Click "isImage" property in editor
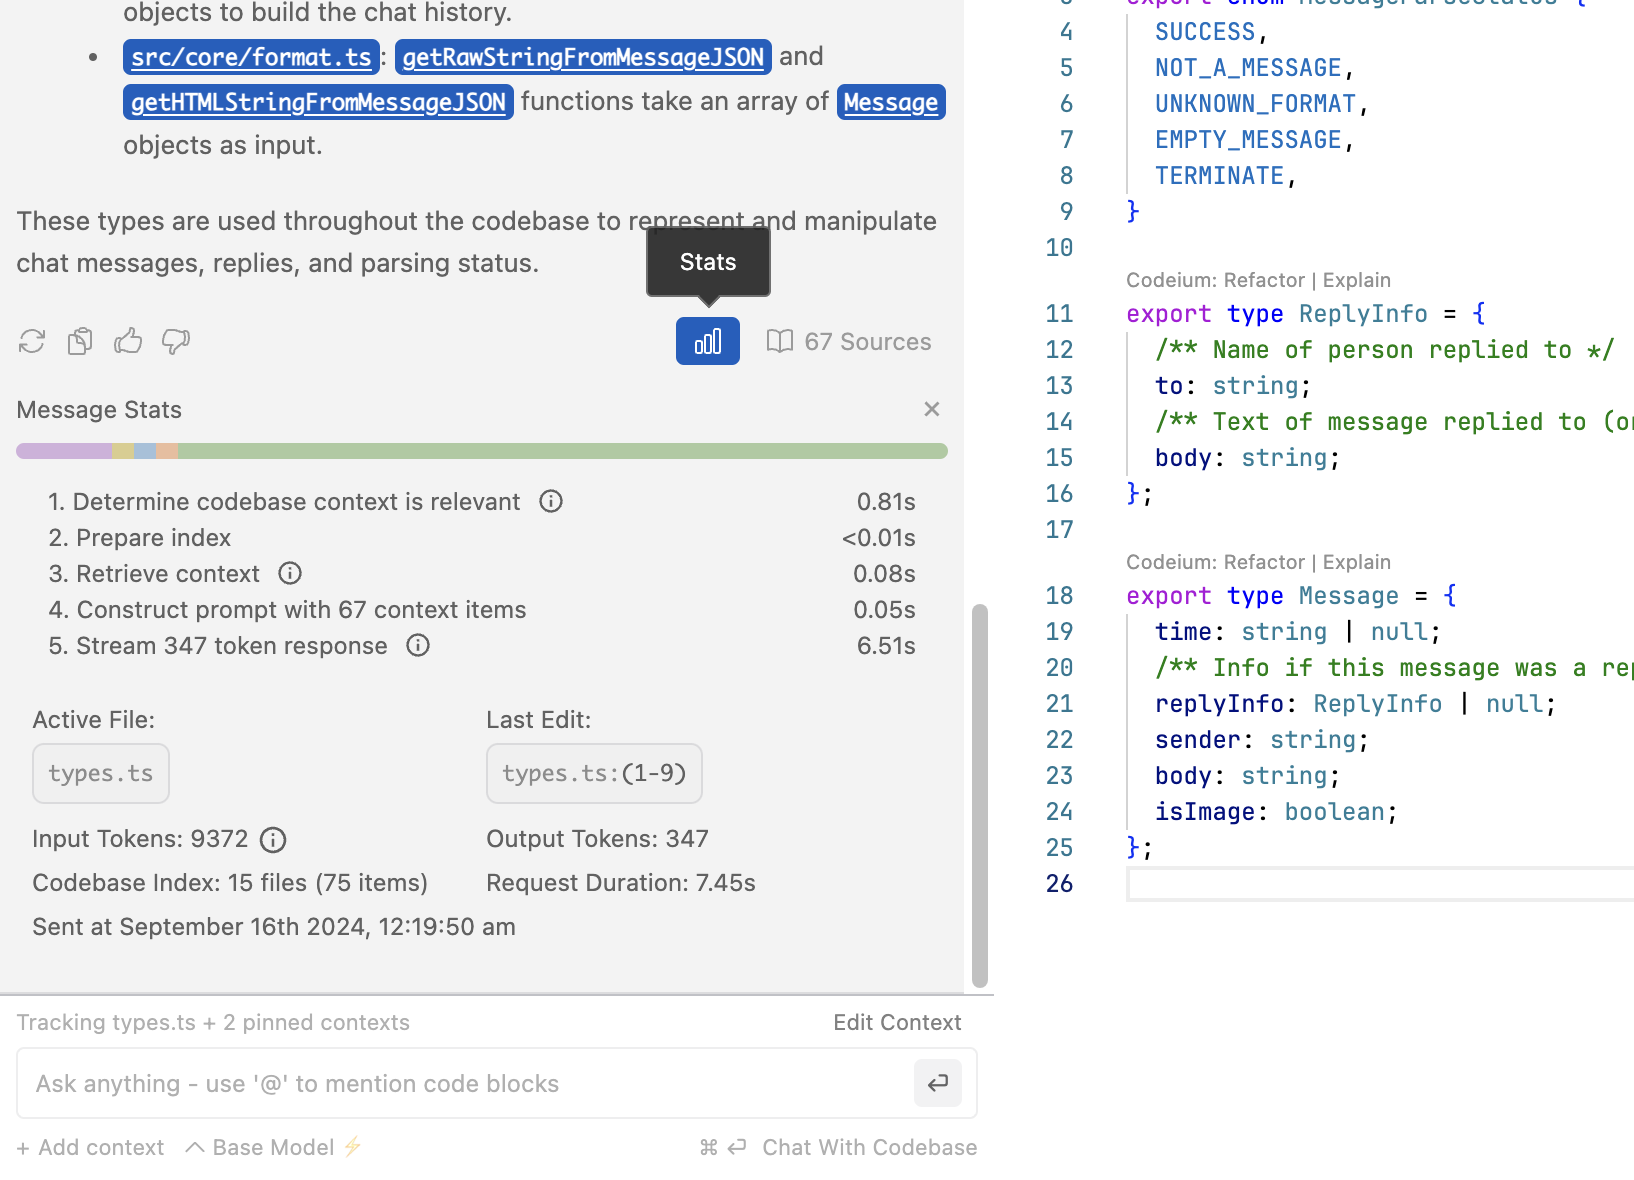 pos(1205,811)
